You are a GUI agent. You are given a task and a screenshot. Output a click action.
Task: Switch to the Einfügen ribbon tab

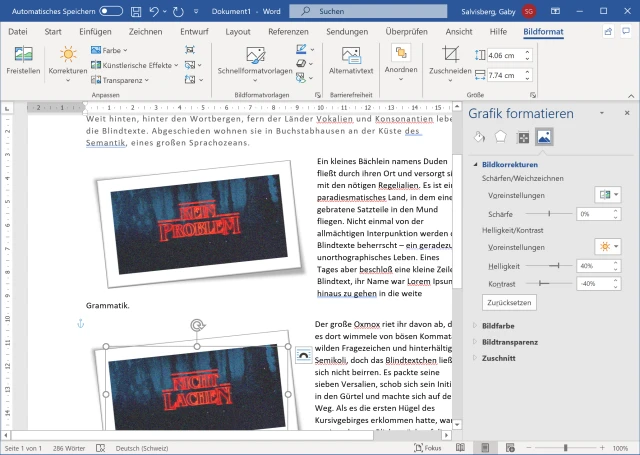pyautogui.click(x=95, y=31)
